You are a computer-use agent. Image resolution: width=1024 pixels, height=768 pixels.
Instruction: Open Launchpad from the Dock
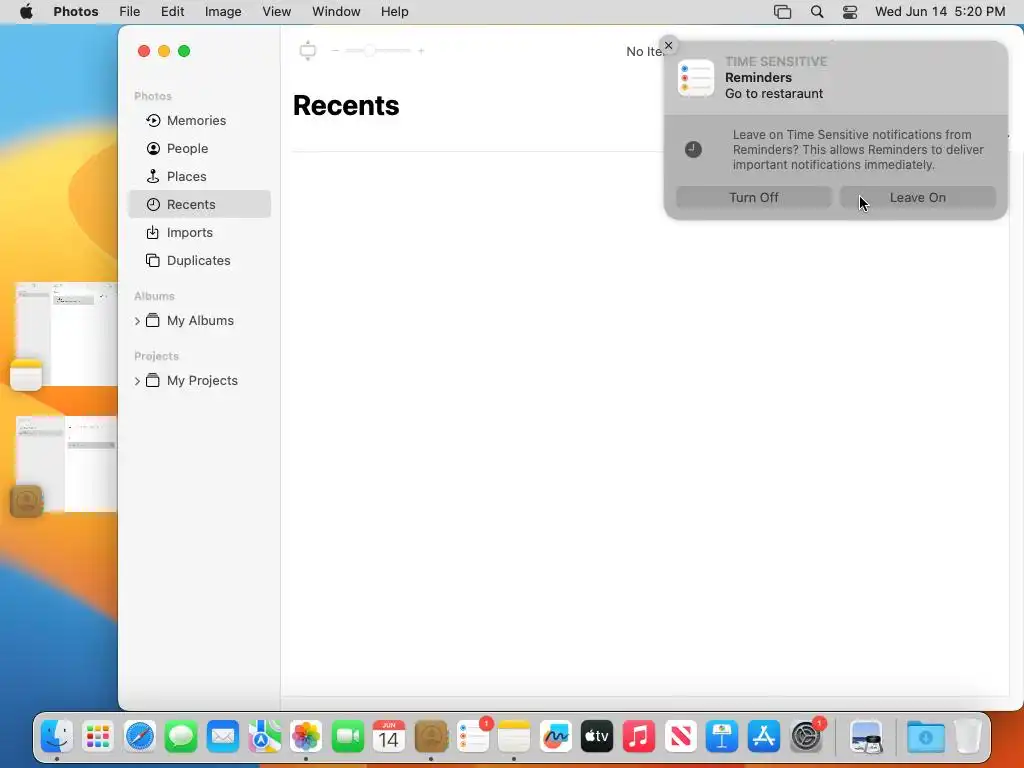click(98, 737)
